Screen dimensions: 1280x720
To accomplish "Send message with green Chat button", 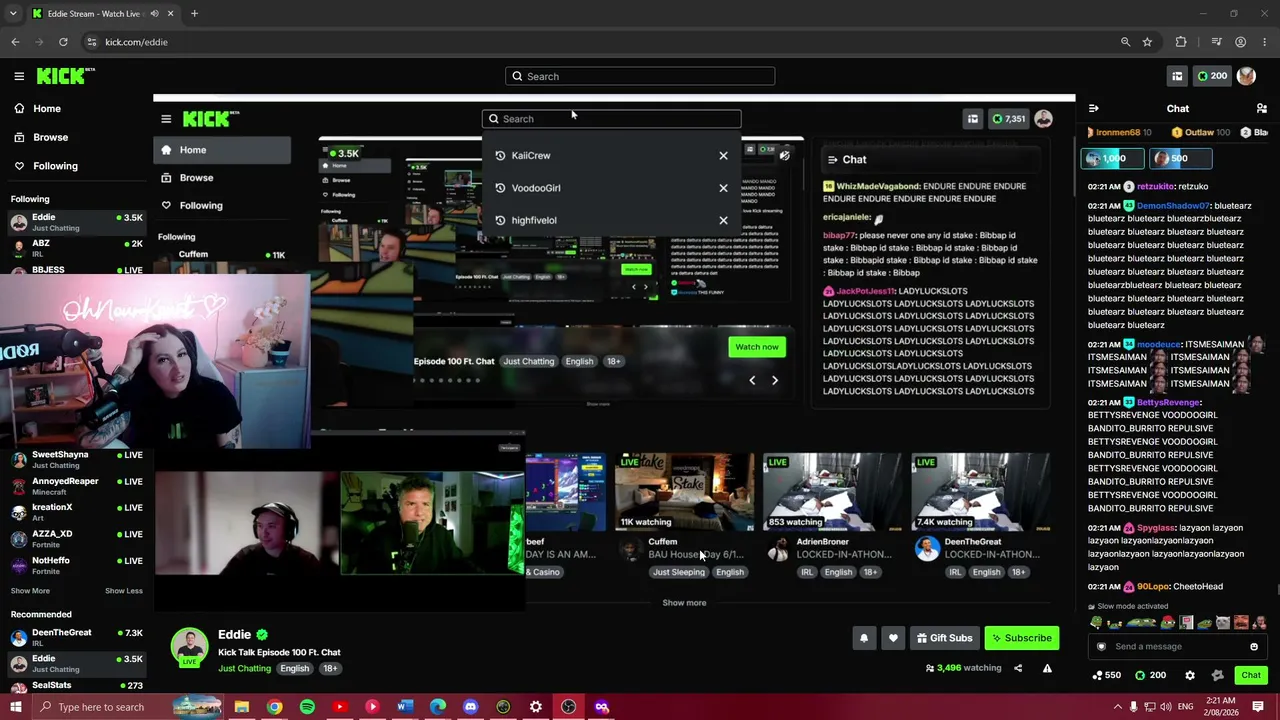I will tap(1251, 675).
